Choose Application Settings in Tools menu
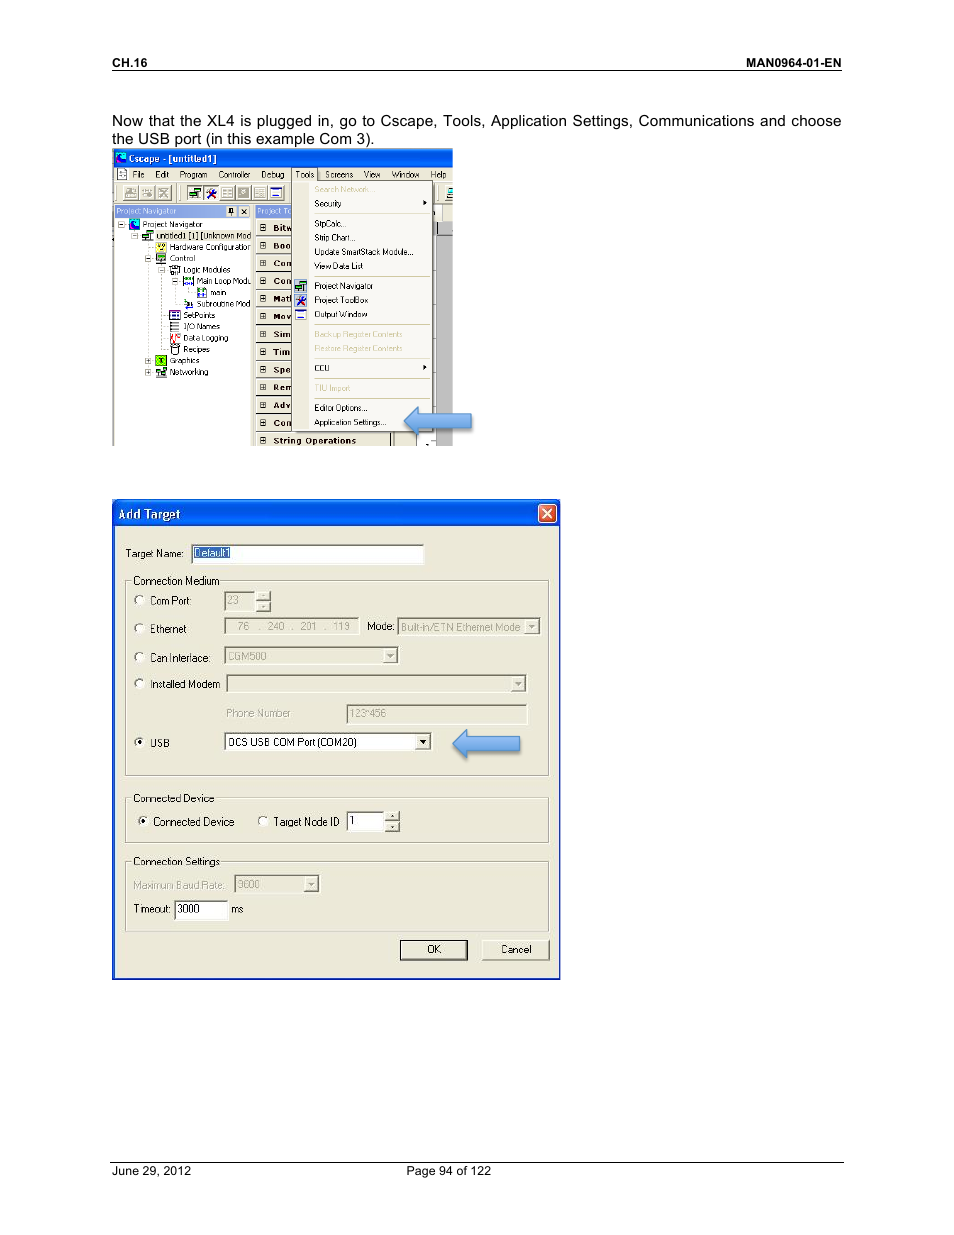The height and width of the screenshot is (1235, 954). coord(350,422)
